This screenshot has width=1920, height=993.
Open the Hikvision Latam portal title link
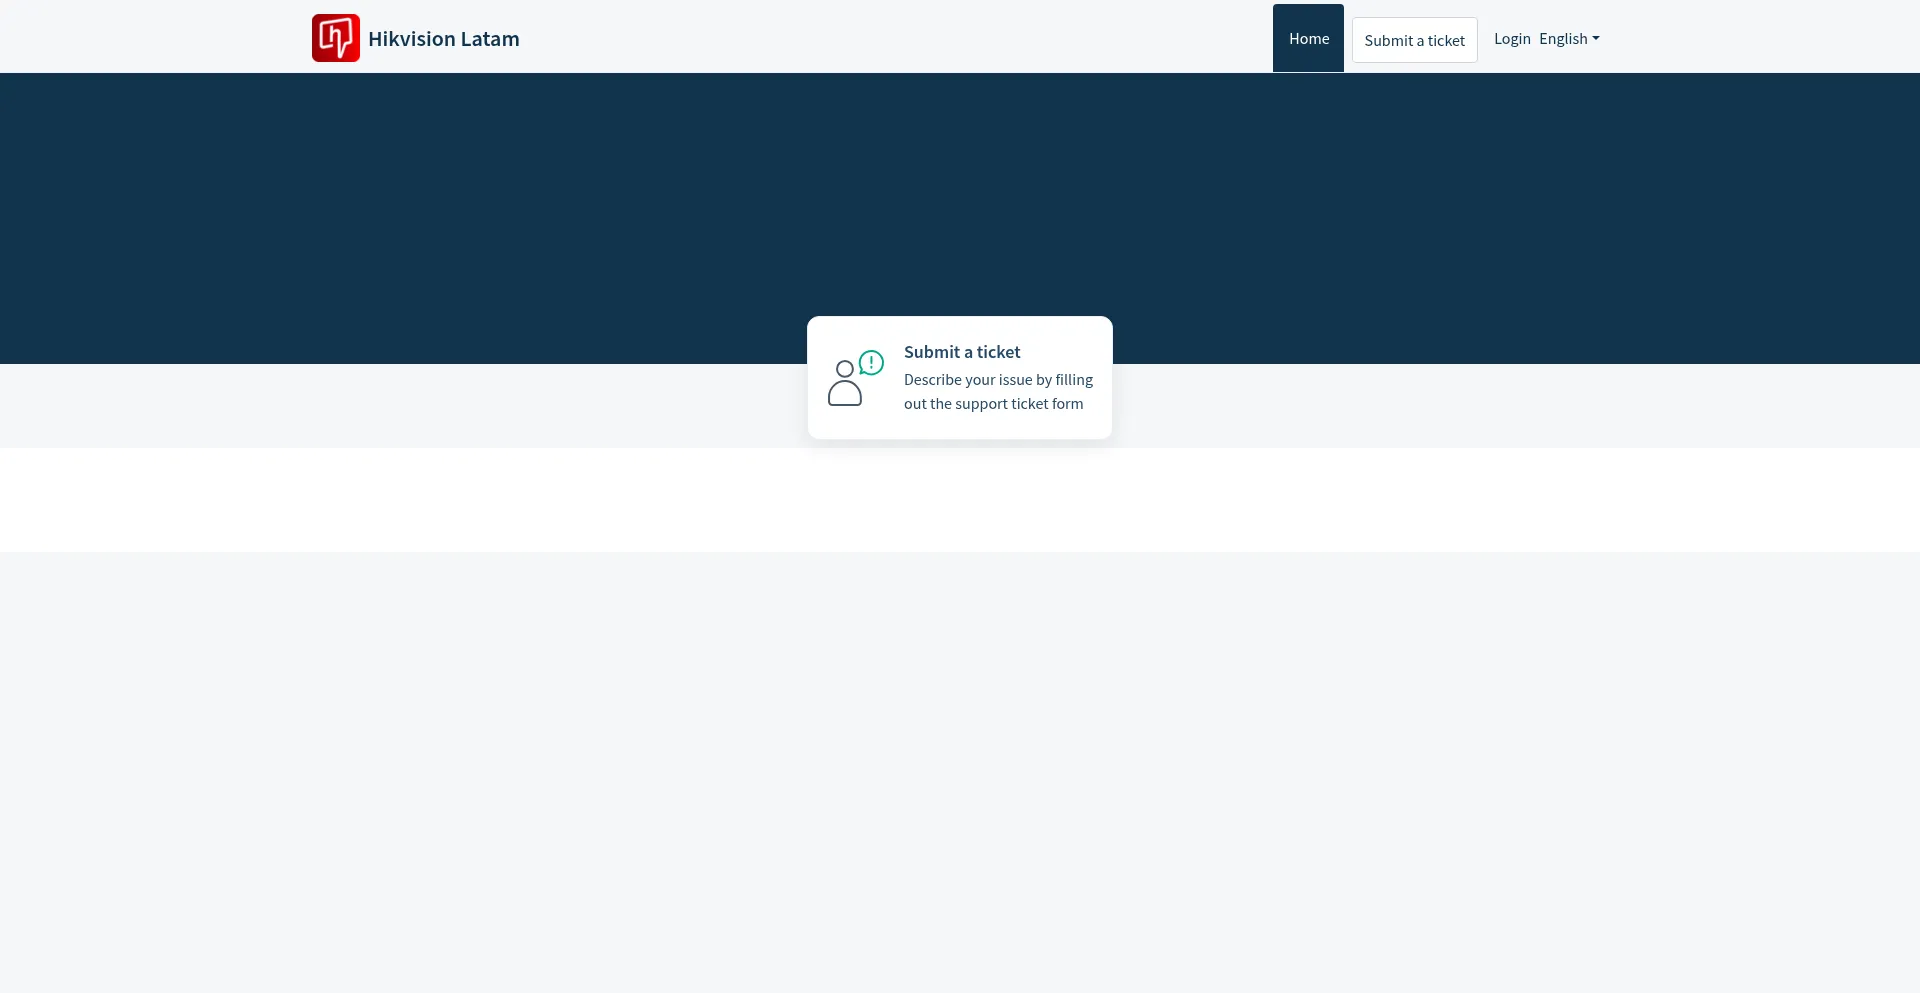coord(444,39)
